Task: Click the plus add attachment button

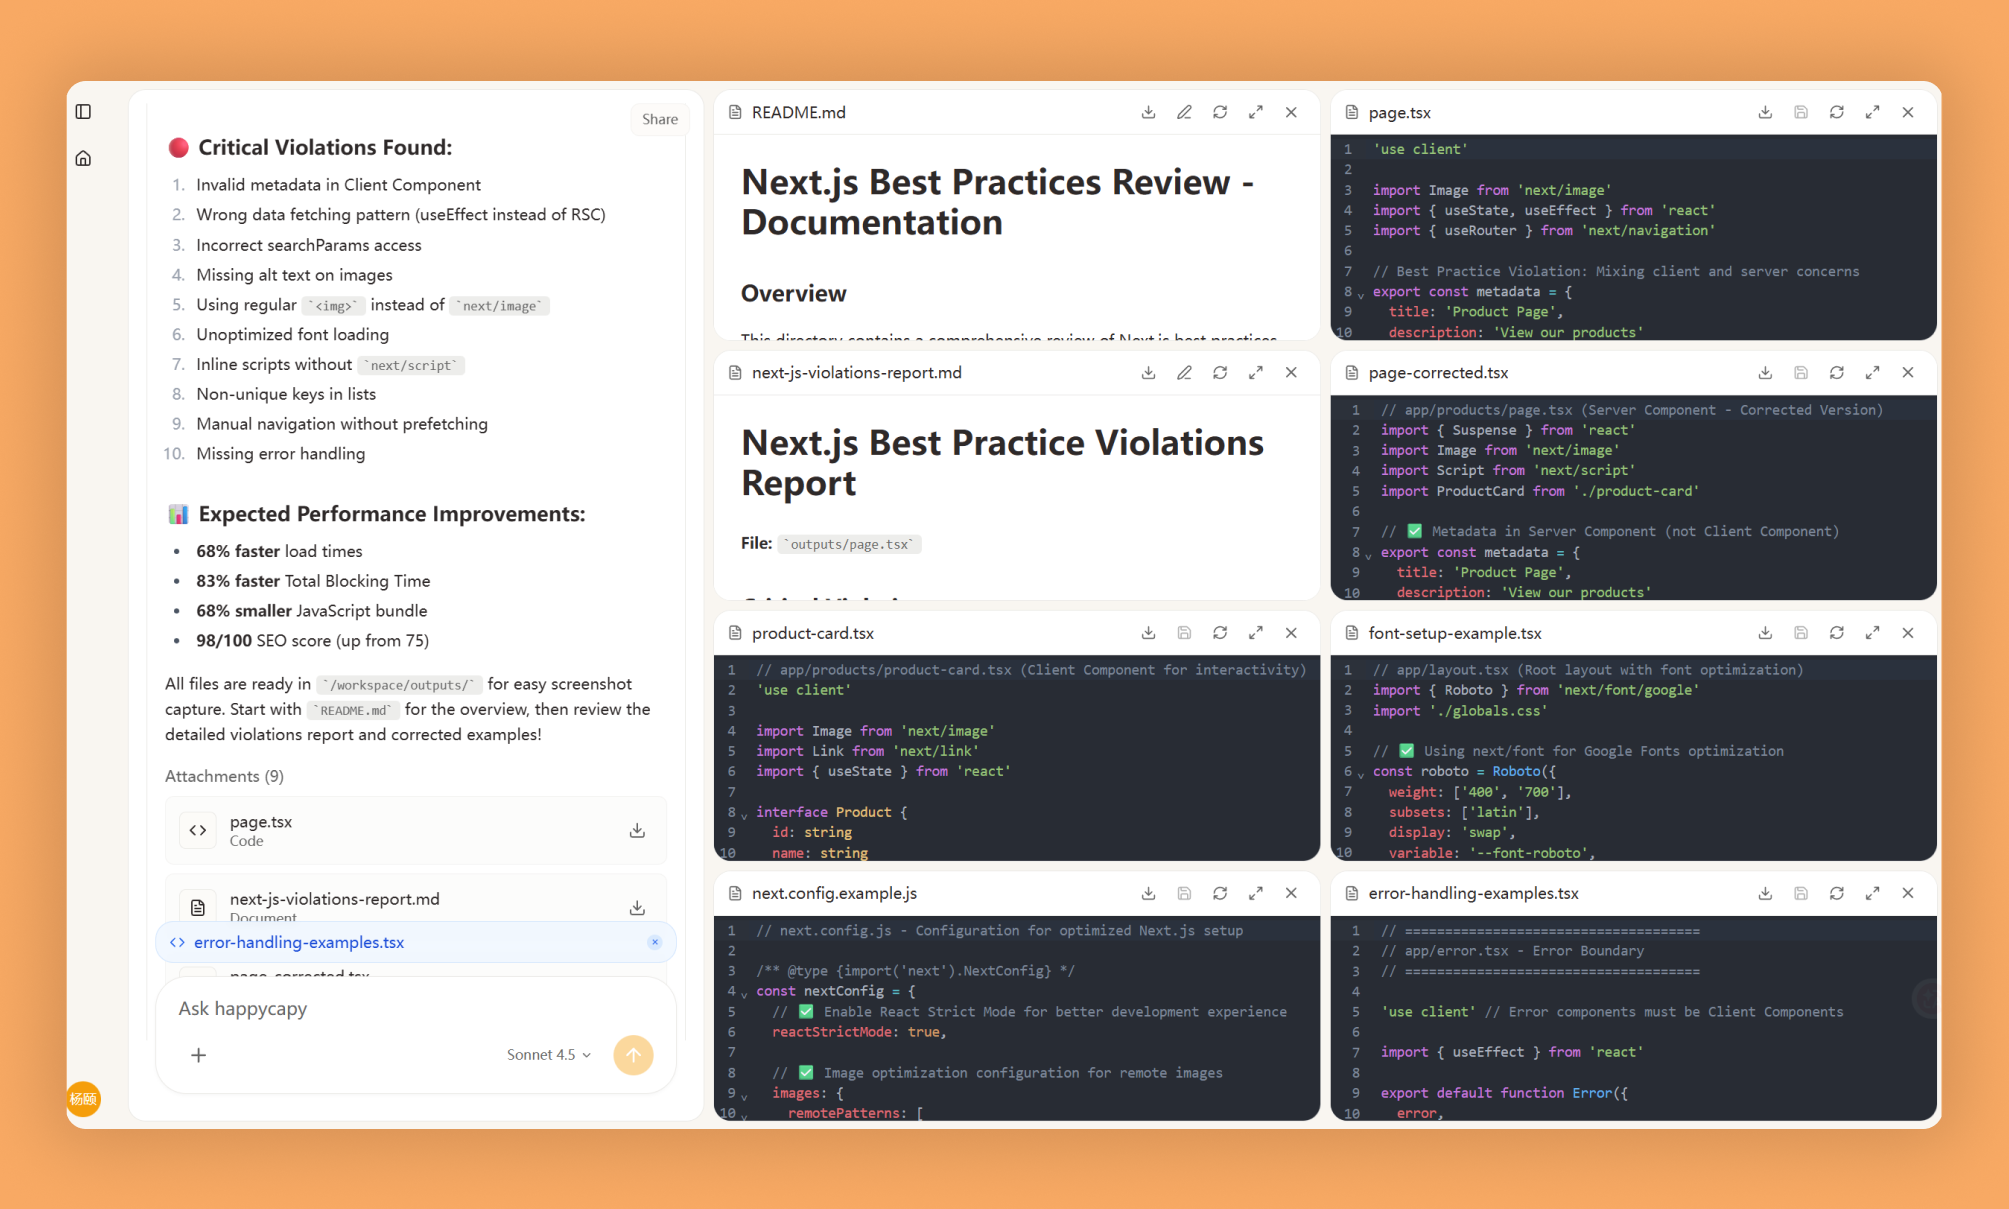Action: [x=199, y=1055]
